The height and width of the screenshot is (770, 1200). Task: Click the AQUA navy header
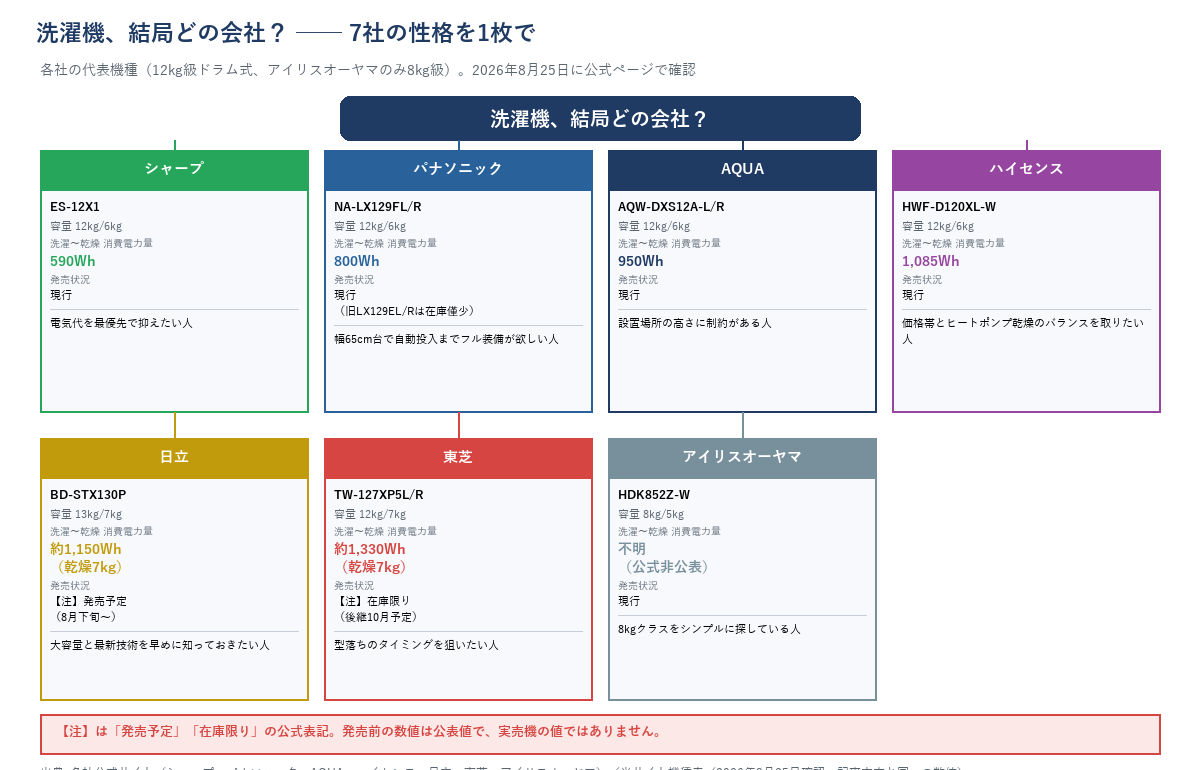pos(742,170)
